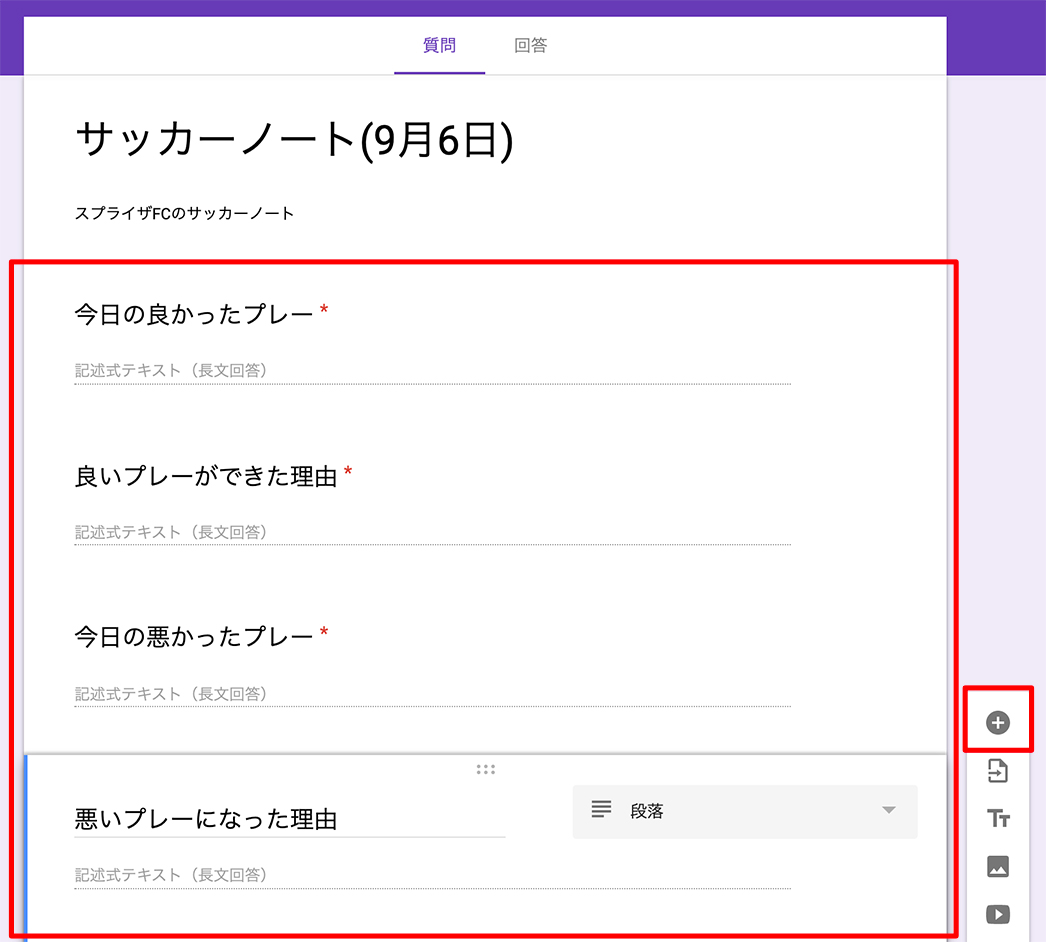Click the add image icon
The height and width of the screenshot is (942, 1046).
(997, 867)
